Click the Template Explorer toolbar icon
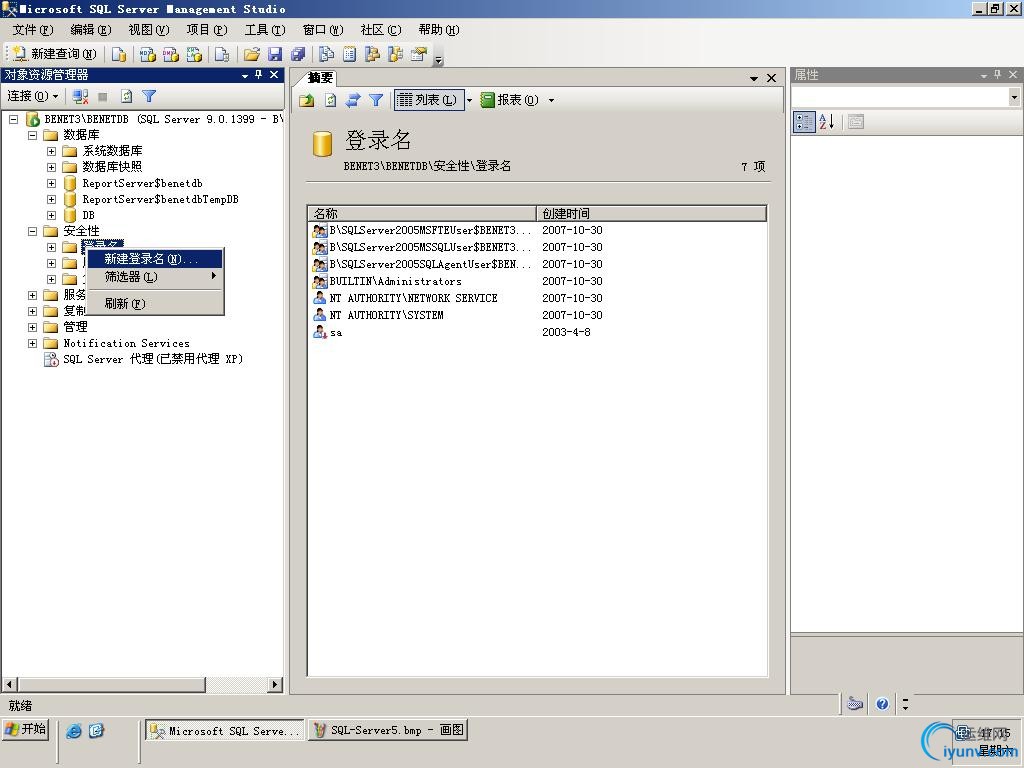 pos(395,54)
